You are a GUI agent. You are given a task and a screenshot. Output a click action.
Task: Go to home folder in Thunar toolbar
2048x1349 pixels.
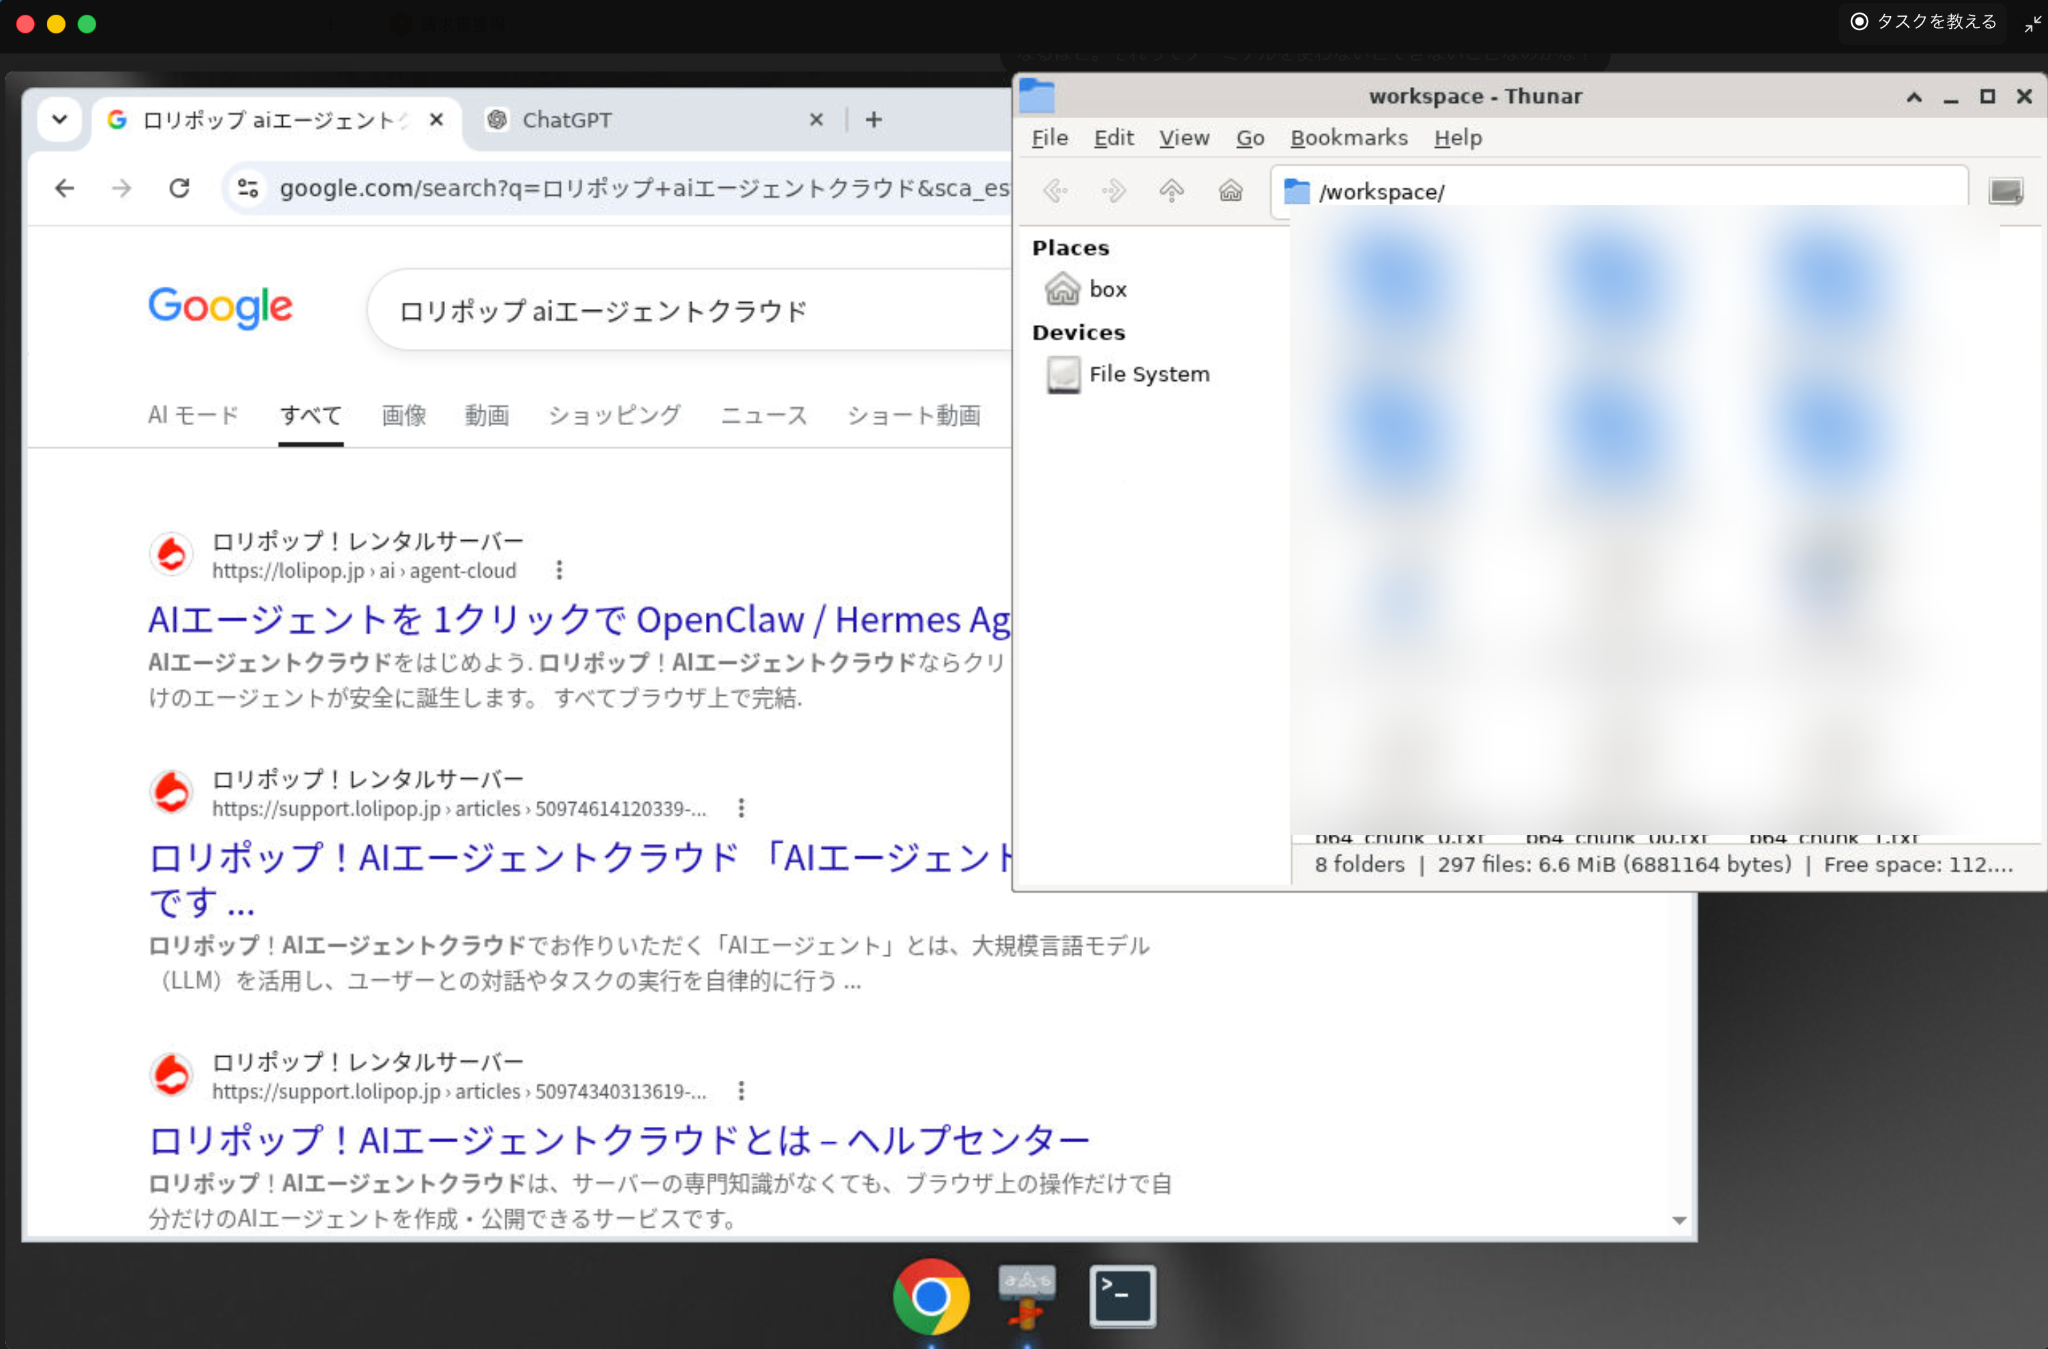pyautogui.click(x=1231, y=191)
